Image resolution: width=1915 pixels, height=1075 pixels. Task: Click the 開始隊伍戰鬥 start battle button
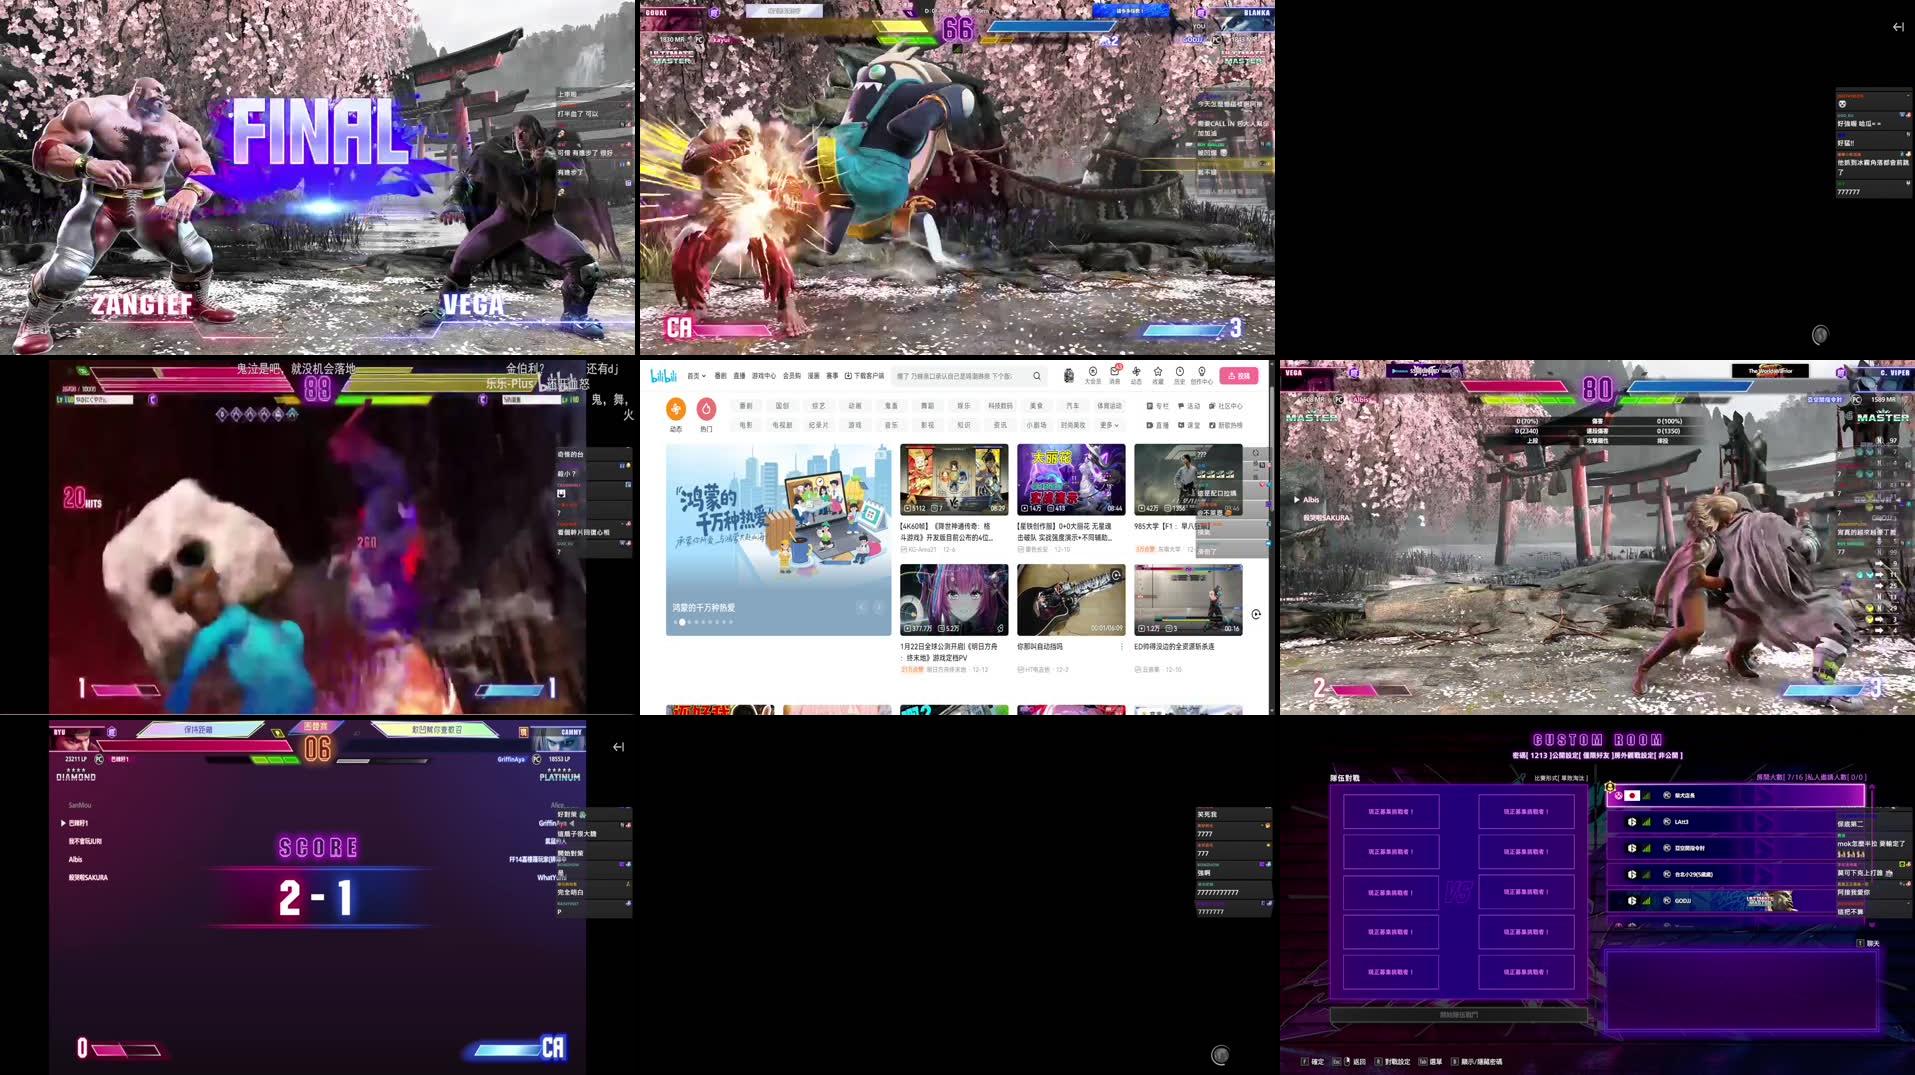click(x=1461, y=1013)
